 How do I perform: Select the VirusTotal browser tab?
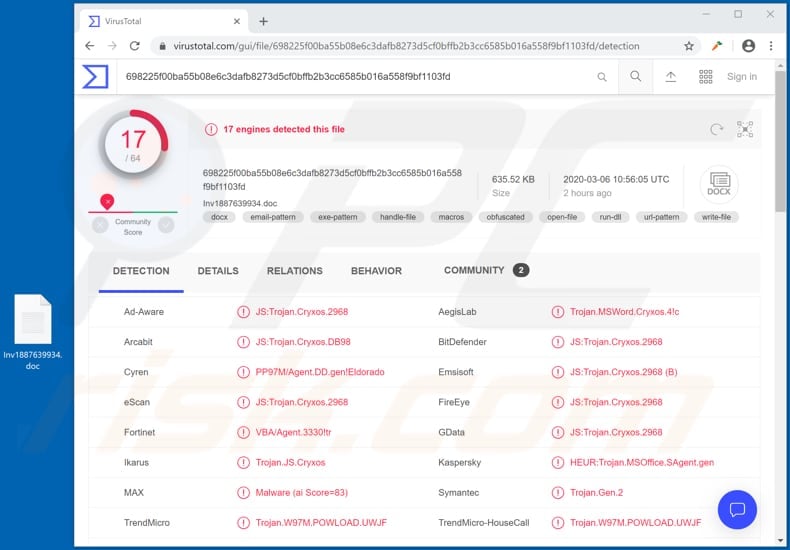(x=164, y=21)
